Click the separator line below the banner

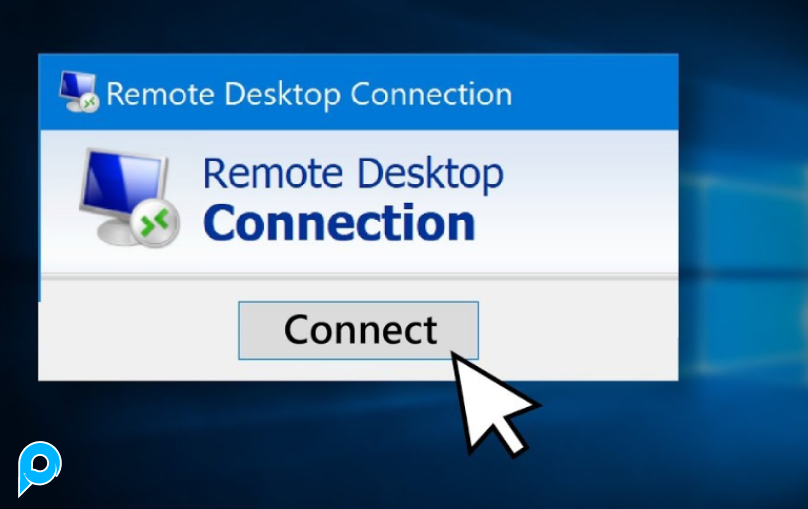(359, 277)
